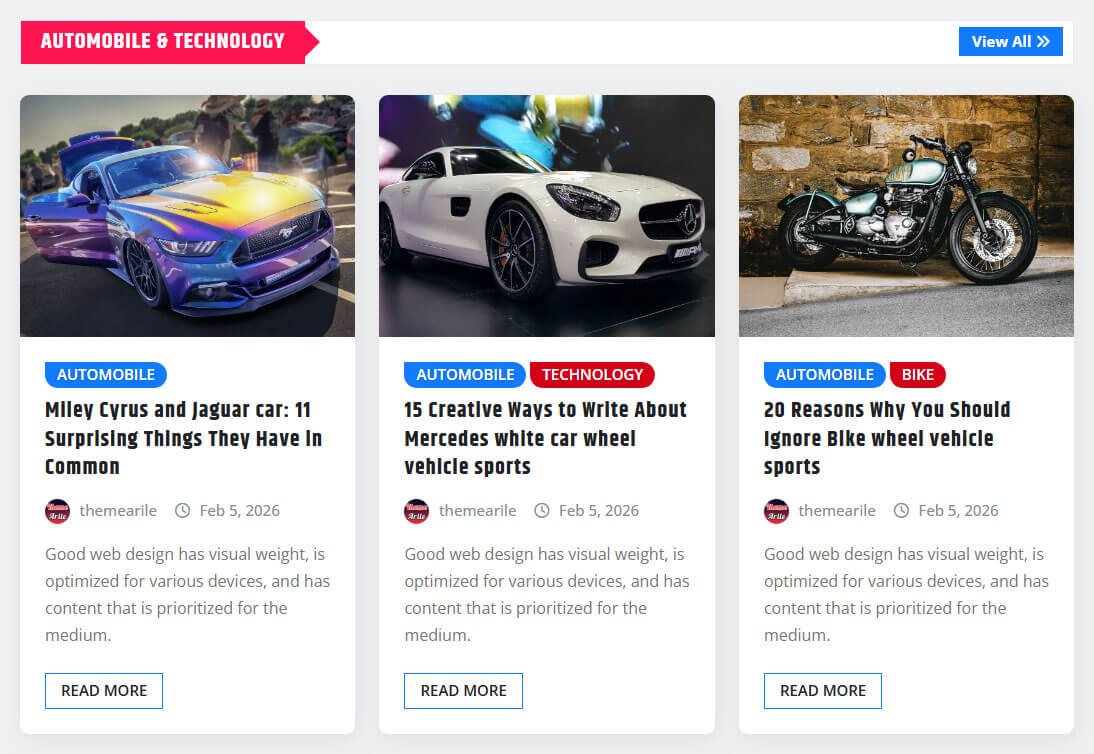Click READ MORE under the Mercedes post

point(463,691)
